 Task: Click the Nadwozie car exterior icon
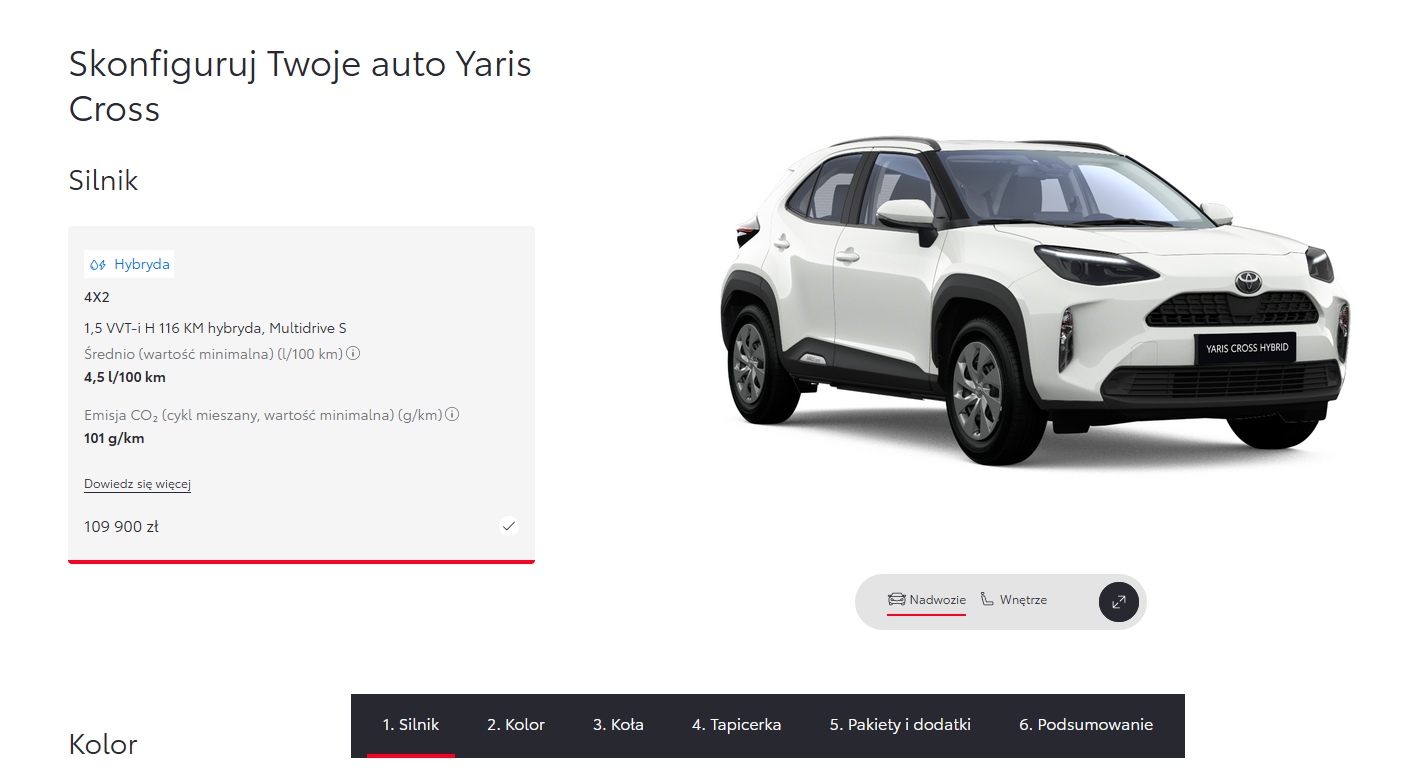point(896,600)
